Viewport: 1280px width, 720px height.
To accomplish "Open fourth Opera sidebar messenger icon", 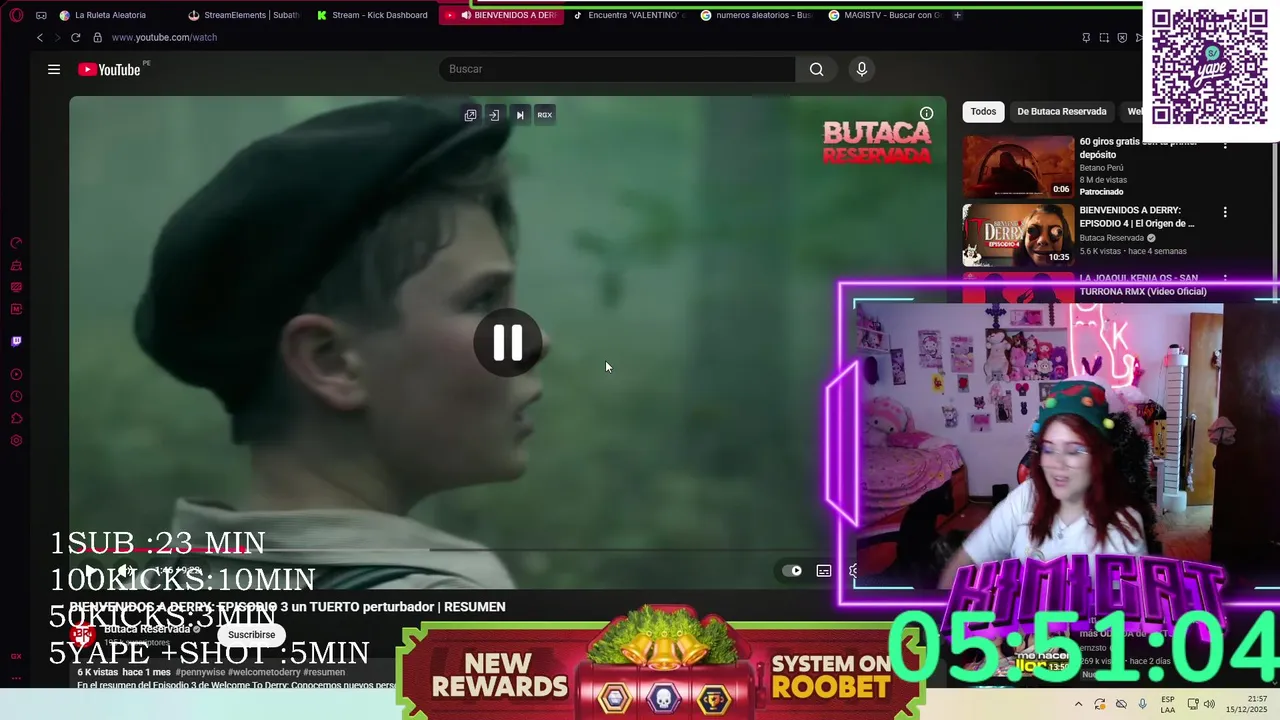I will tap(16, 309).
